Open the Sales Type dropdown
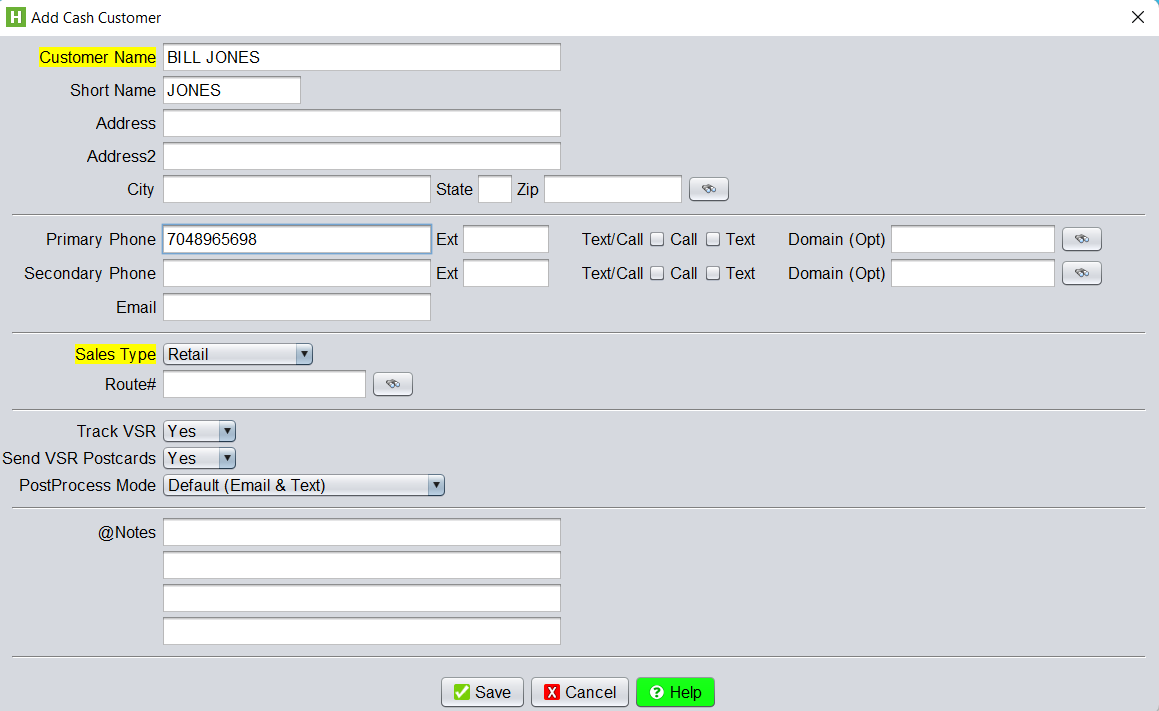 click(x=238, y=354)
